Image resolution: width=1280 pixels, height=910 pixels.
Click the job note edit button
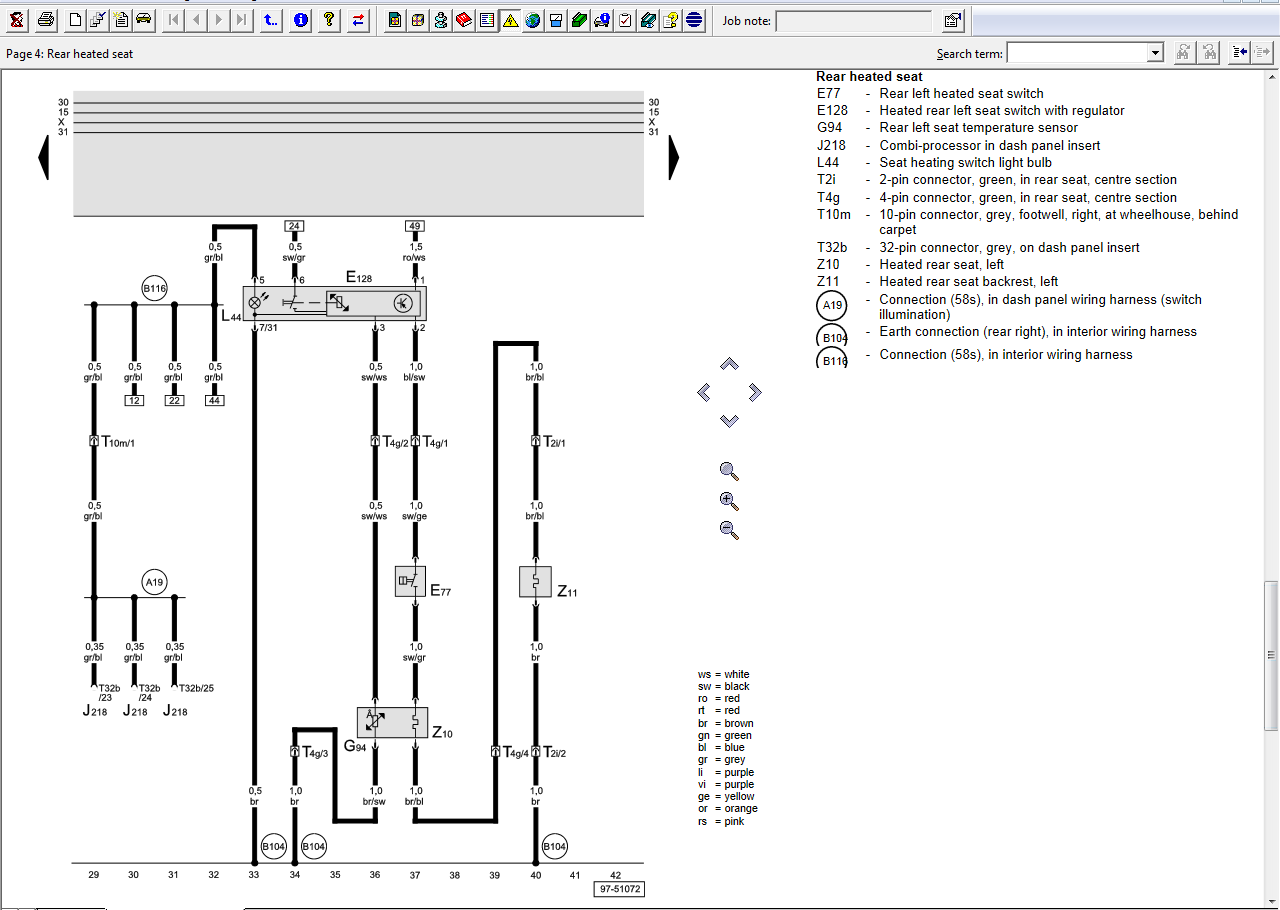952,20
